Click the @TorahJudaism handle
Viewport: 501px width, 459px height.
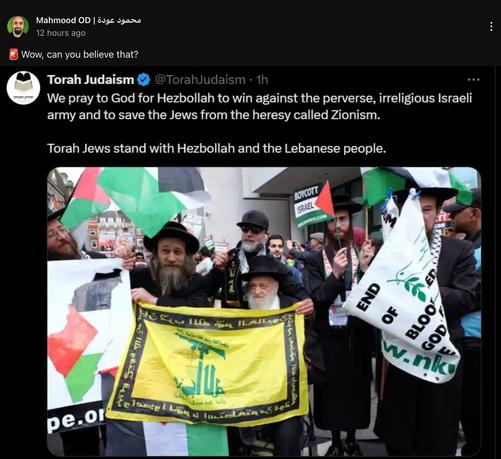click(200, 80)
